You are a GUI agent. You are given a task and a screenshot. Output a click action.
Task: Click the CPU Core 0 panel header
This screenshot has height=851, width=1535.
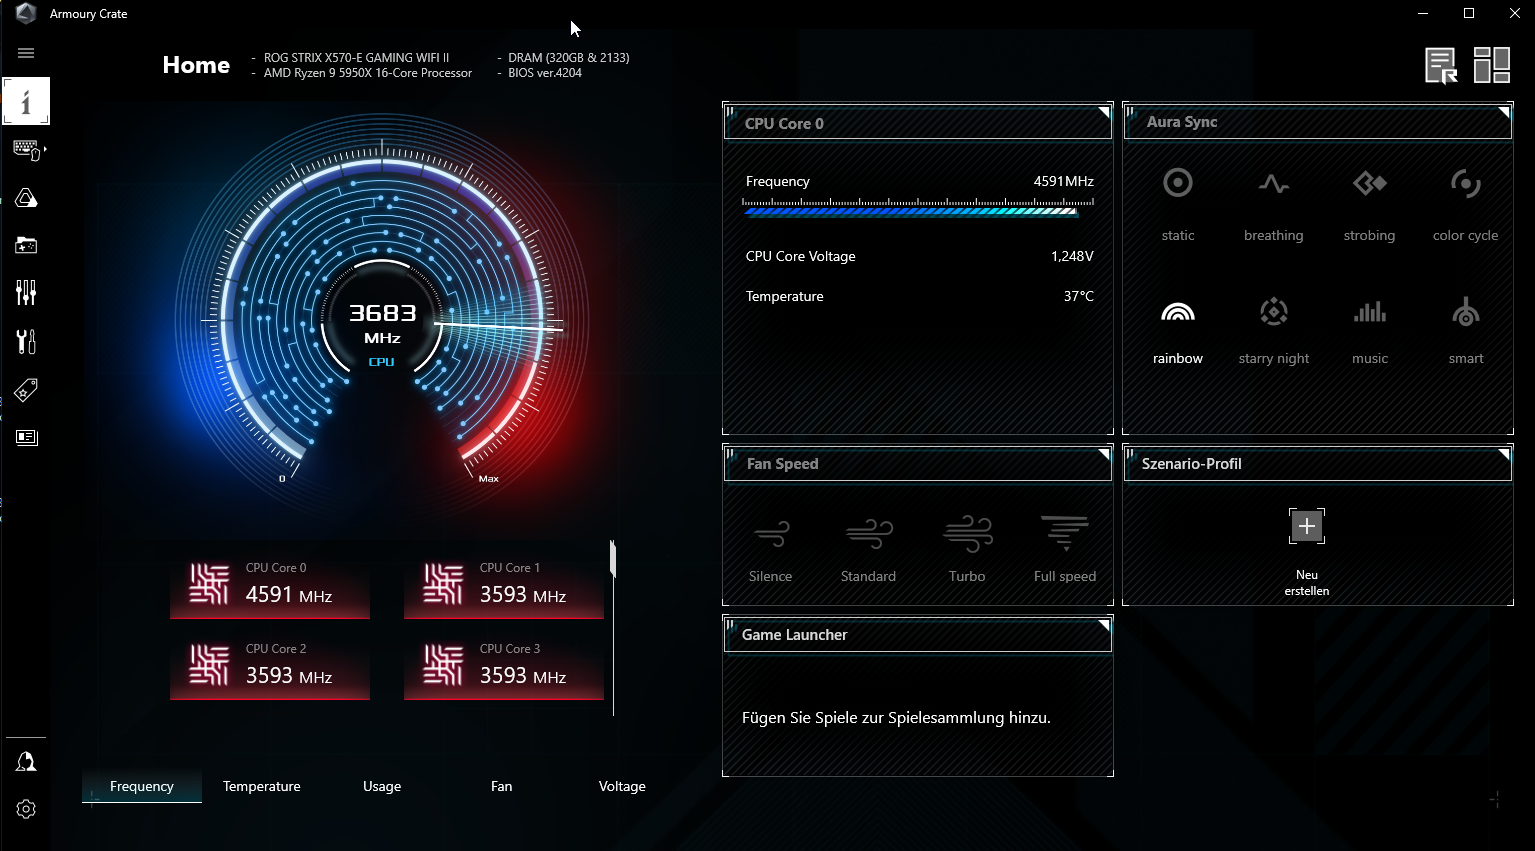918,123
